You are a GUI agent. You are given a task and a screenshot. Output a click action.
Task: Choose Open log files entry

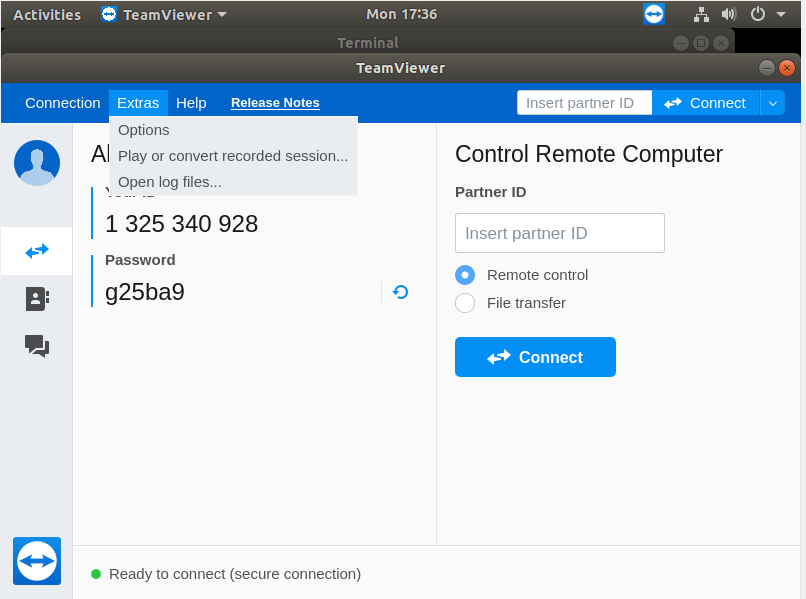tap(233, 182)
